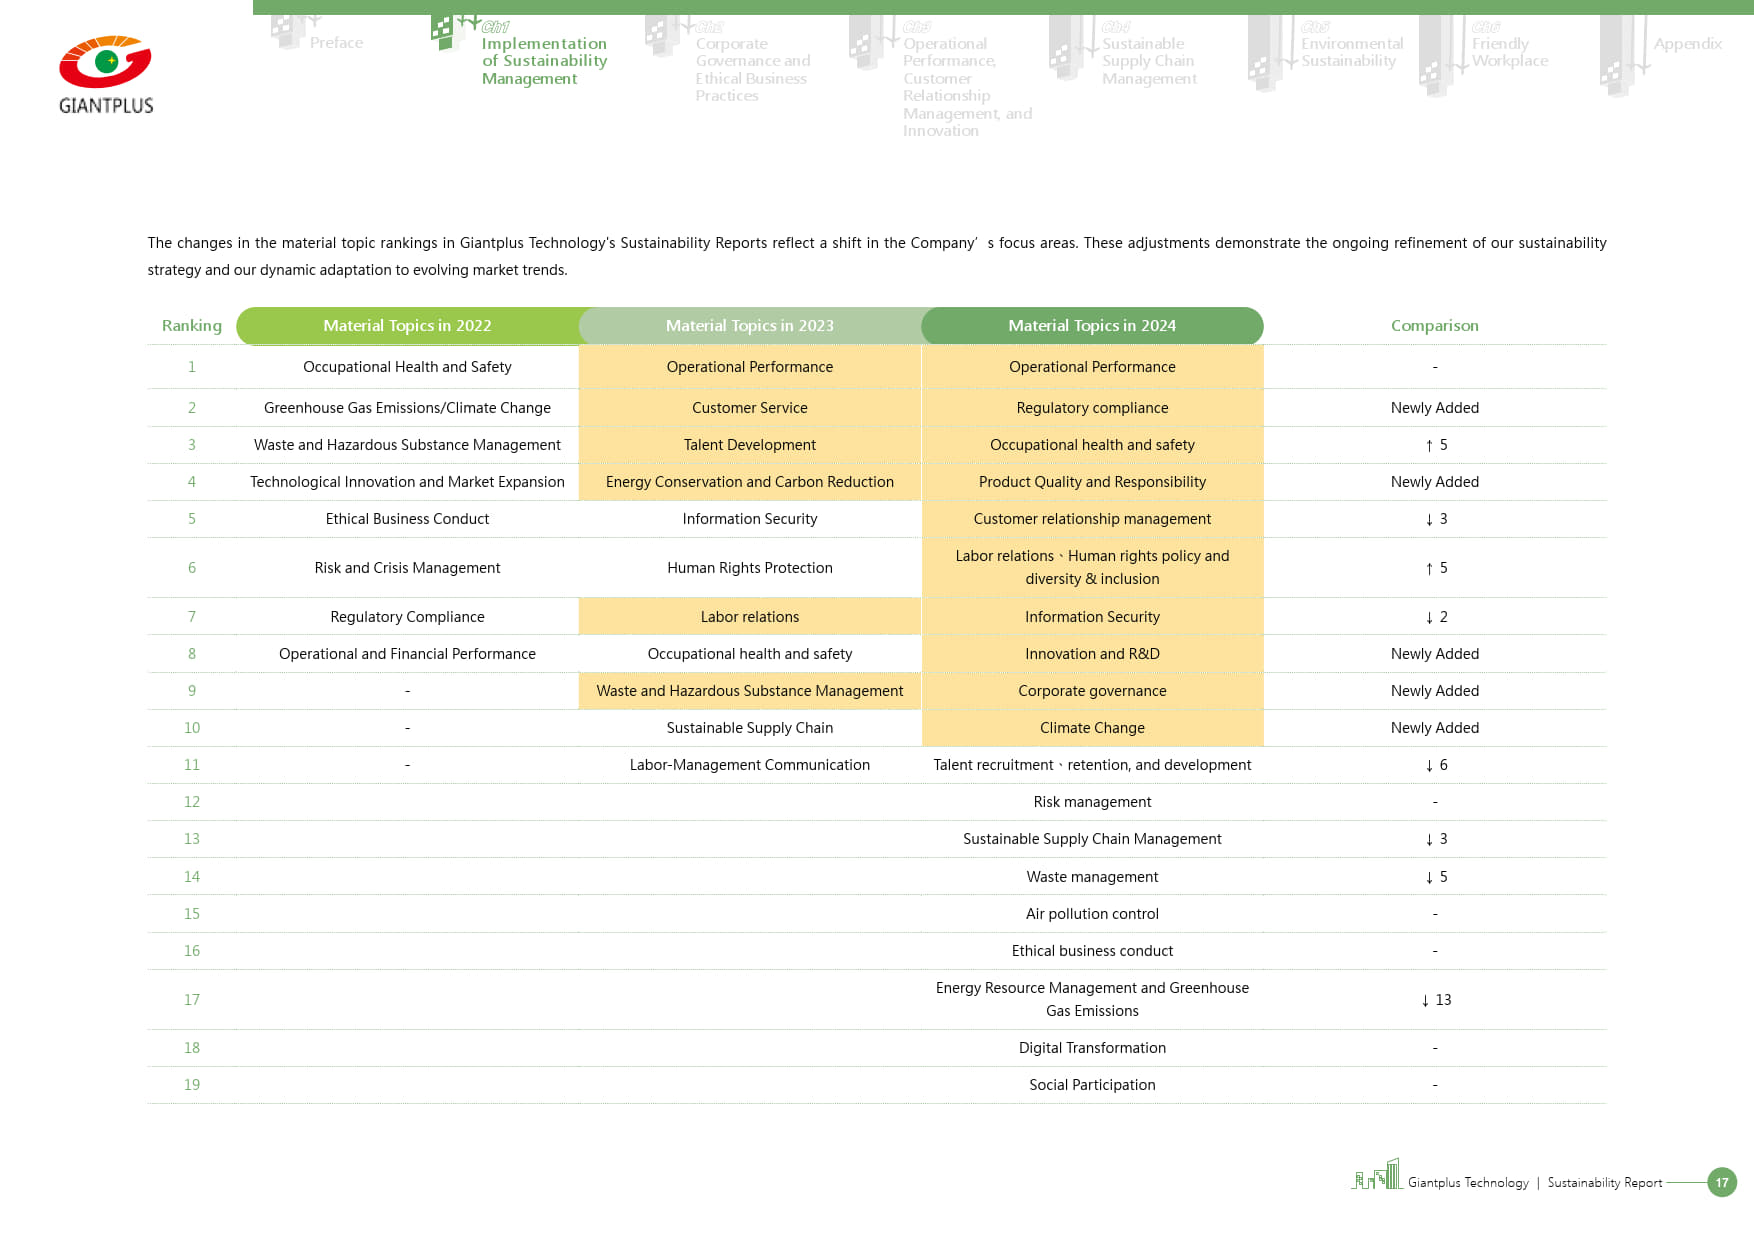Select the Material Topics in 2022 header
The width and height of the screenshot is (1754, 1240).
407,326
